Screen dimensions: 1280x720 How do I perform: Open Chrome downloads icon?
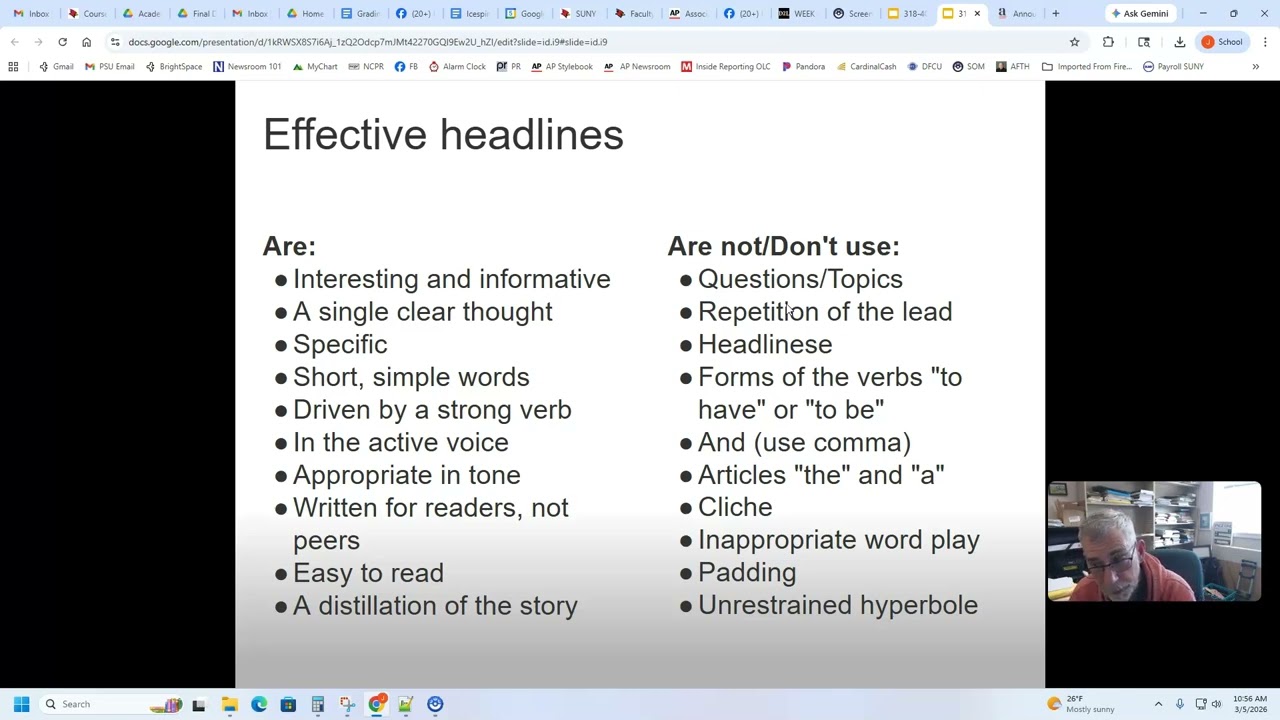click(1180, 42)
